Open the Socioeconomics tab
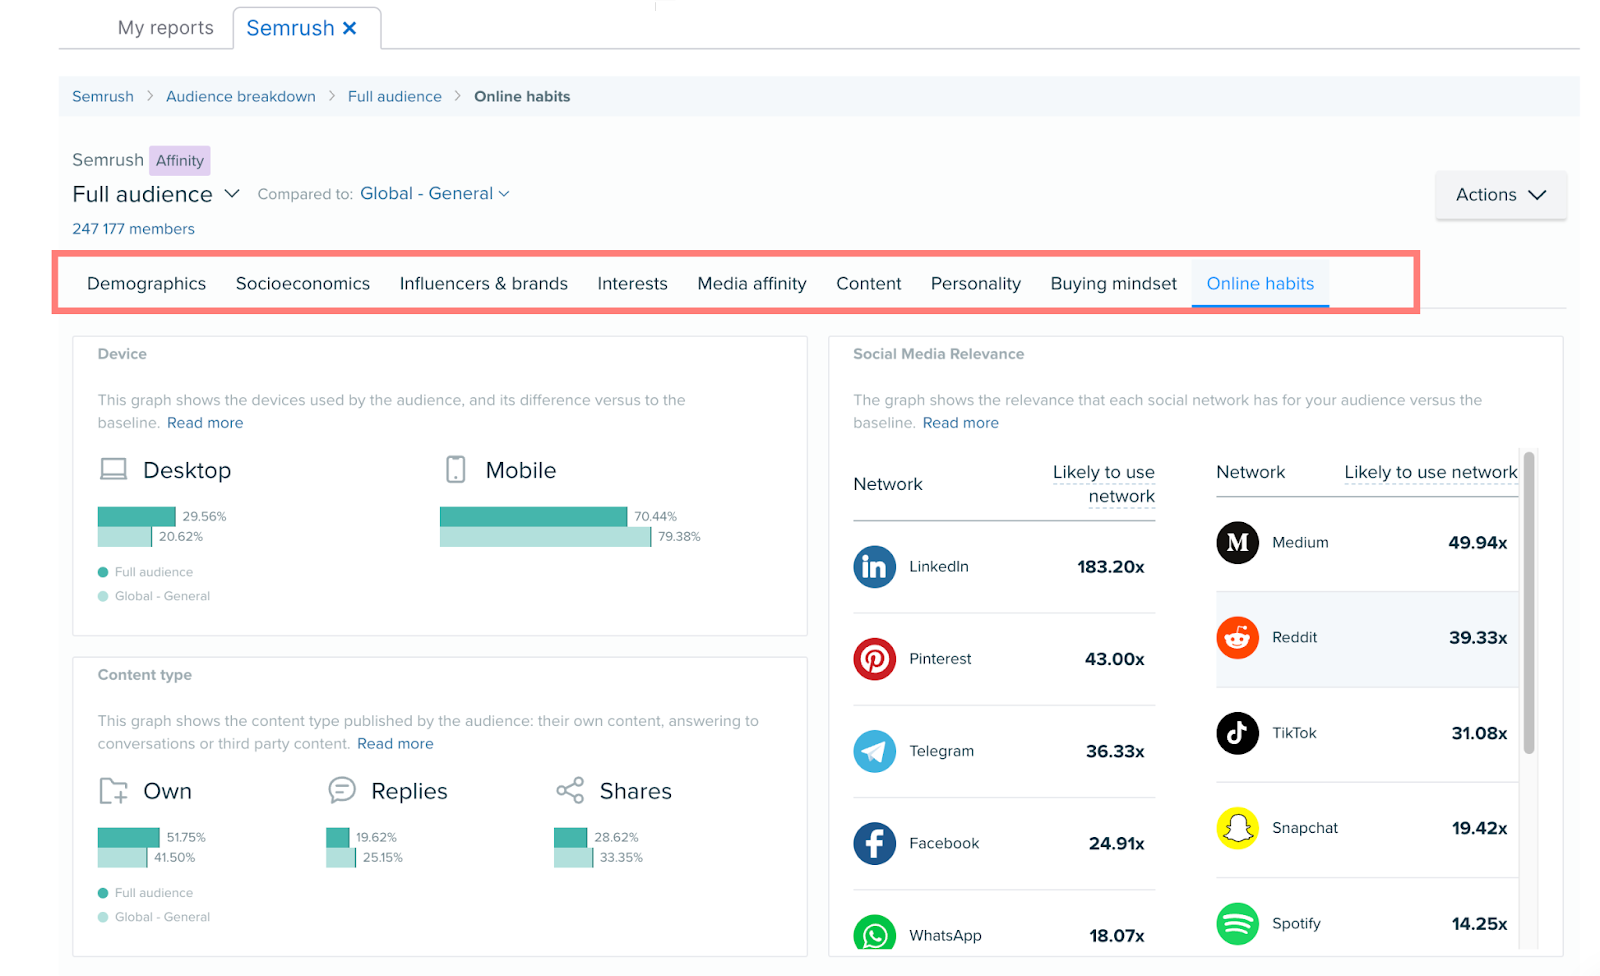Screen dimensions: 1600x976 click(303, 284)
